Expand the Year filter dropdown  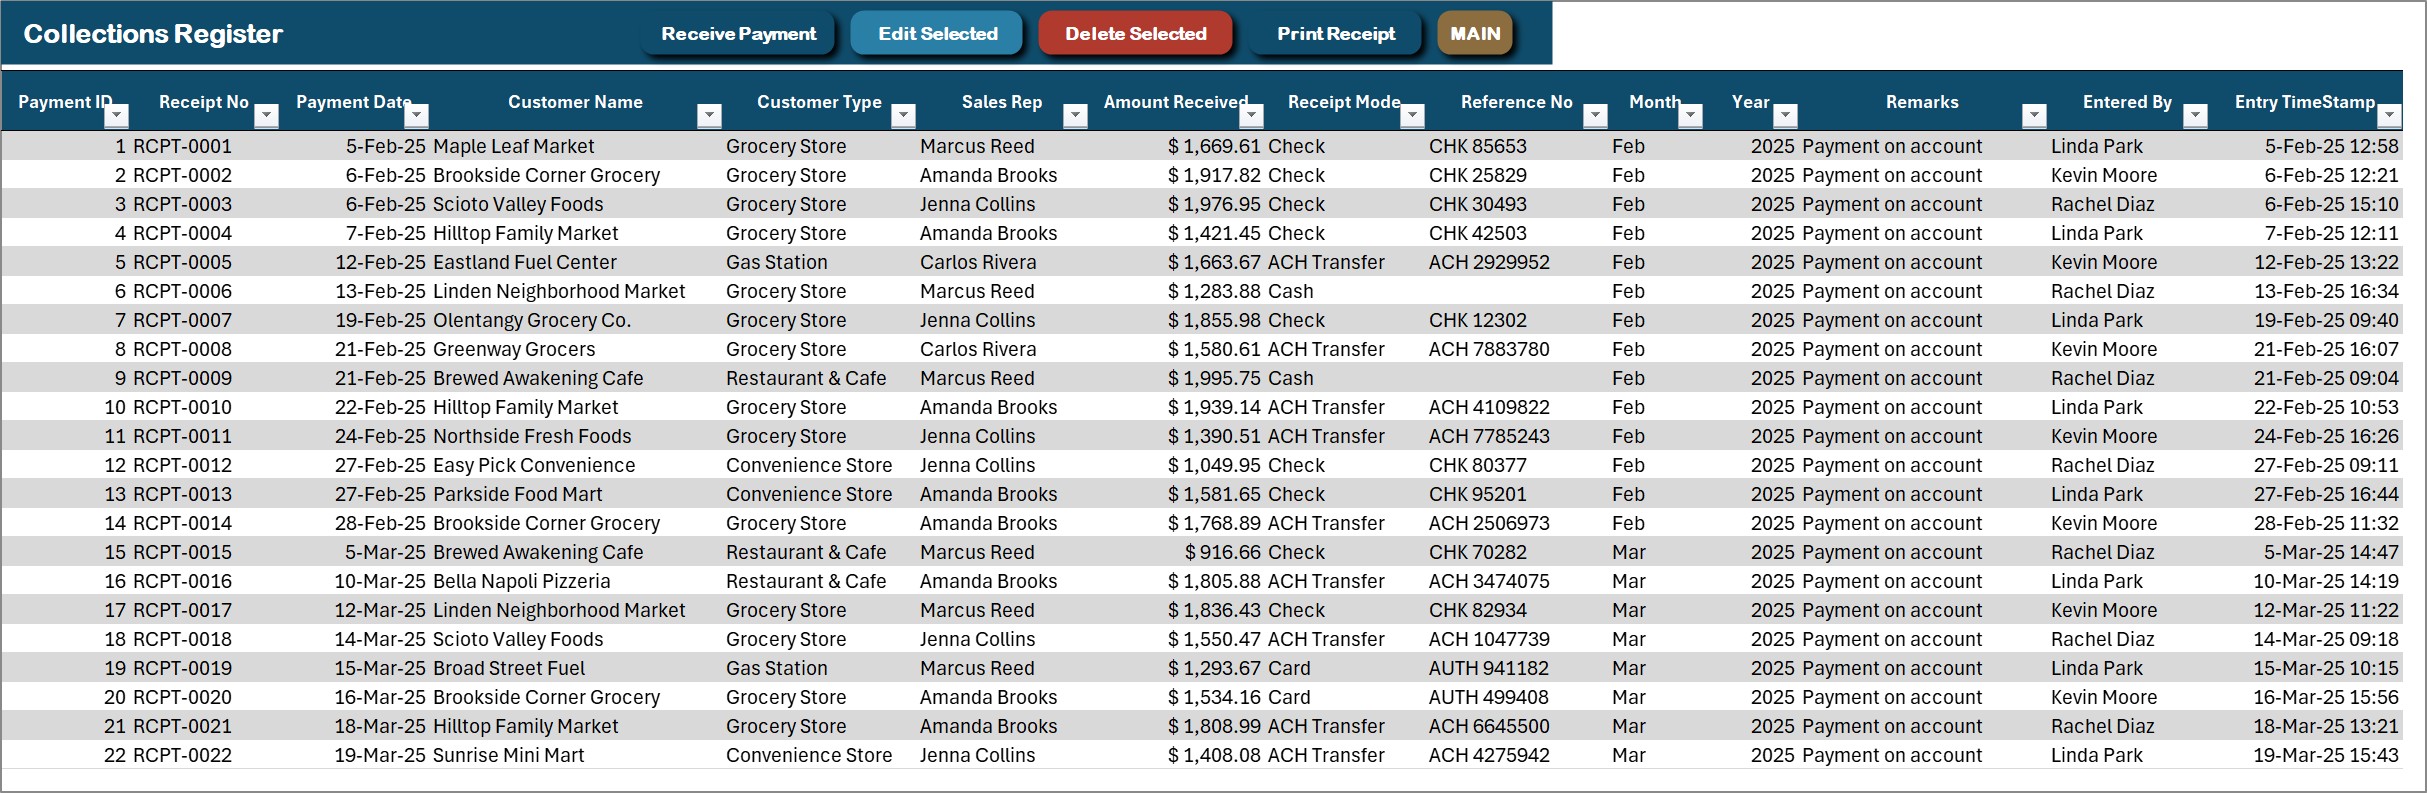(1785, 116)
